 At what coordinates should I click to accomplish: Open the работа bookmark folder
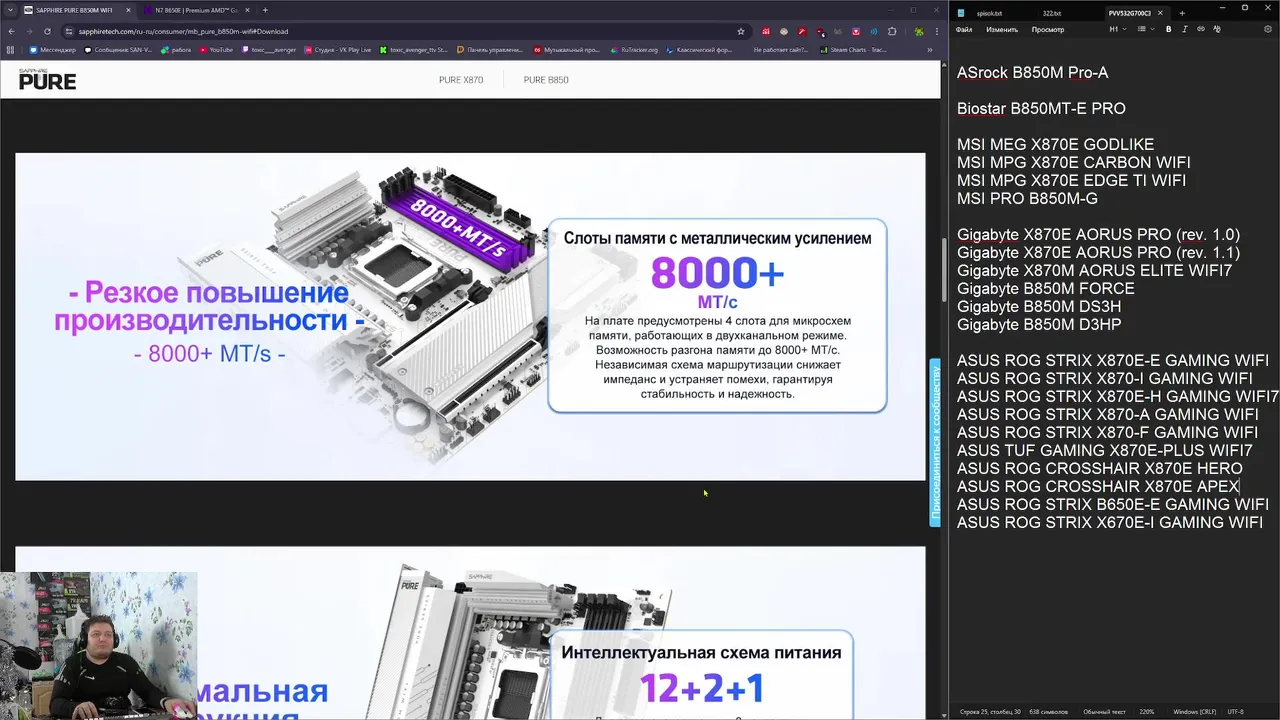point(176,50)
